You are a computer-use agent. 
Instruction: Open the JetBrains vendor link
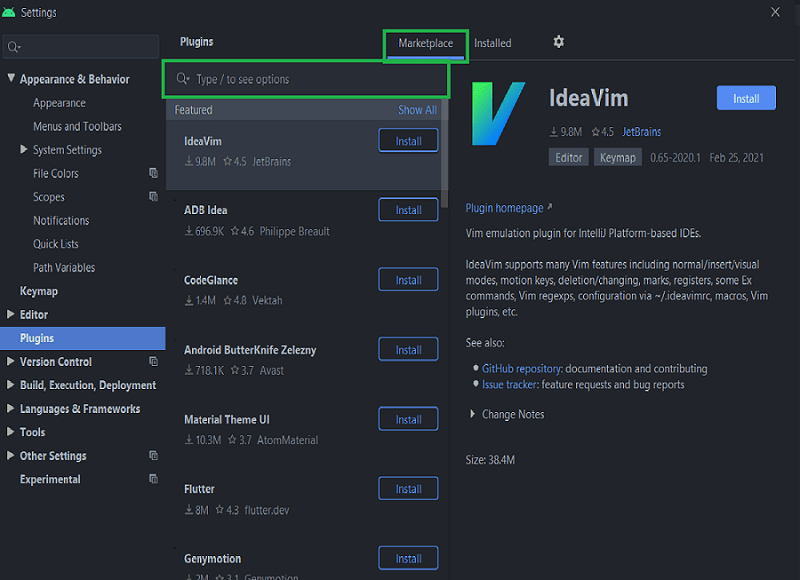click(x=641, y=132)
